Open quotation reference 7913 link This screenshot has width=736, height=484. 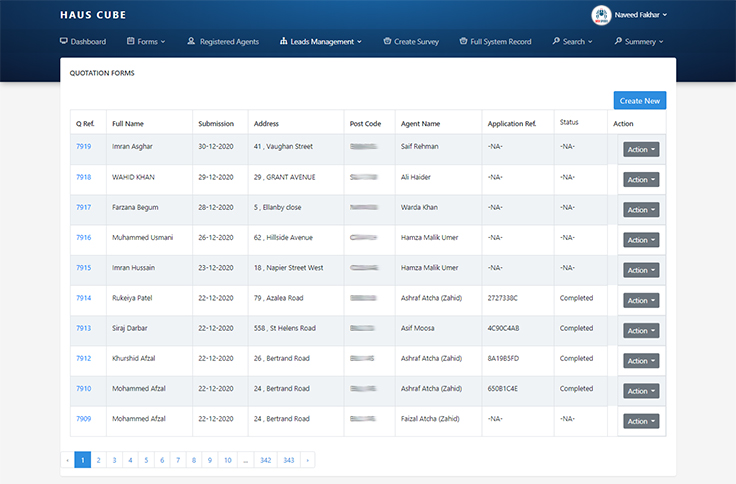pyautogui.click(x=83, y=328)
